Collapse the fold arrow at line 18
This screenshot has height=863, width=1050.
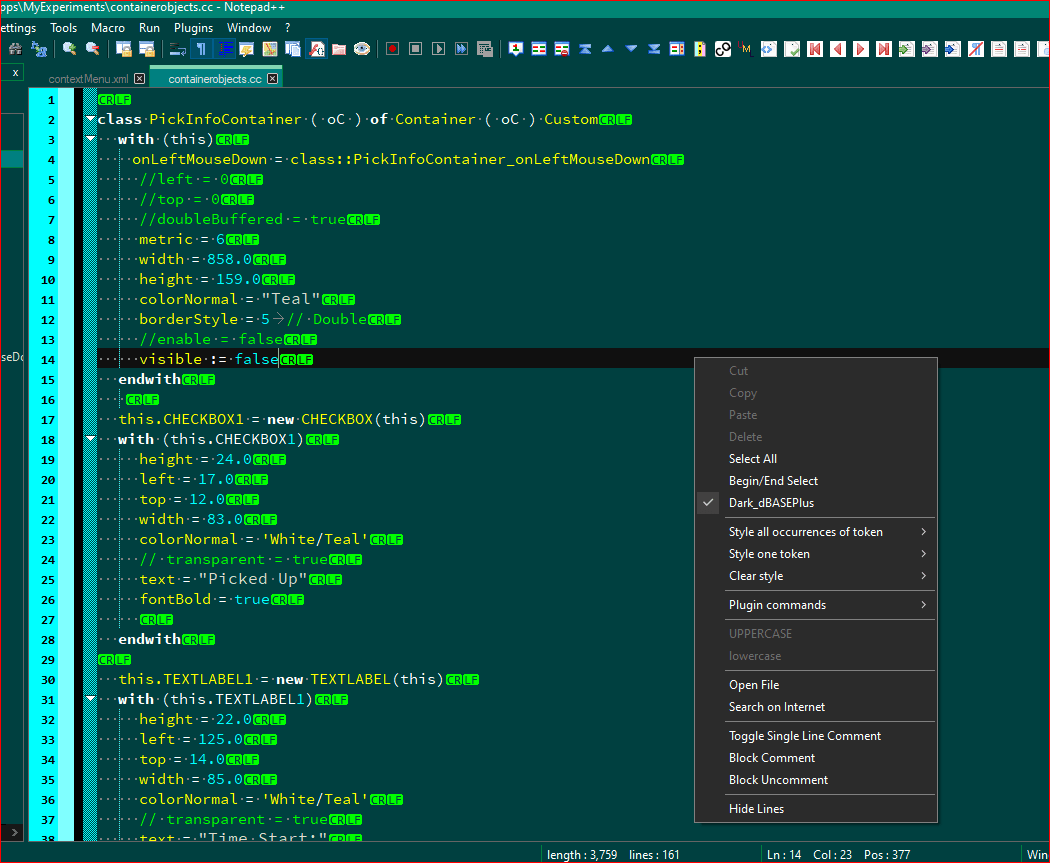[89, 438]
